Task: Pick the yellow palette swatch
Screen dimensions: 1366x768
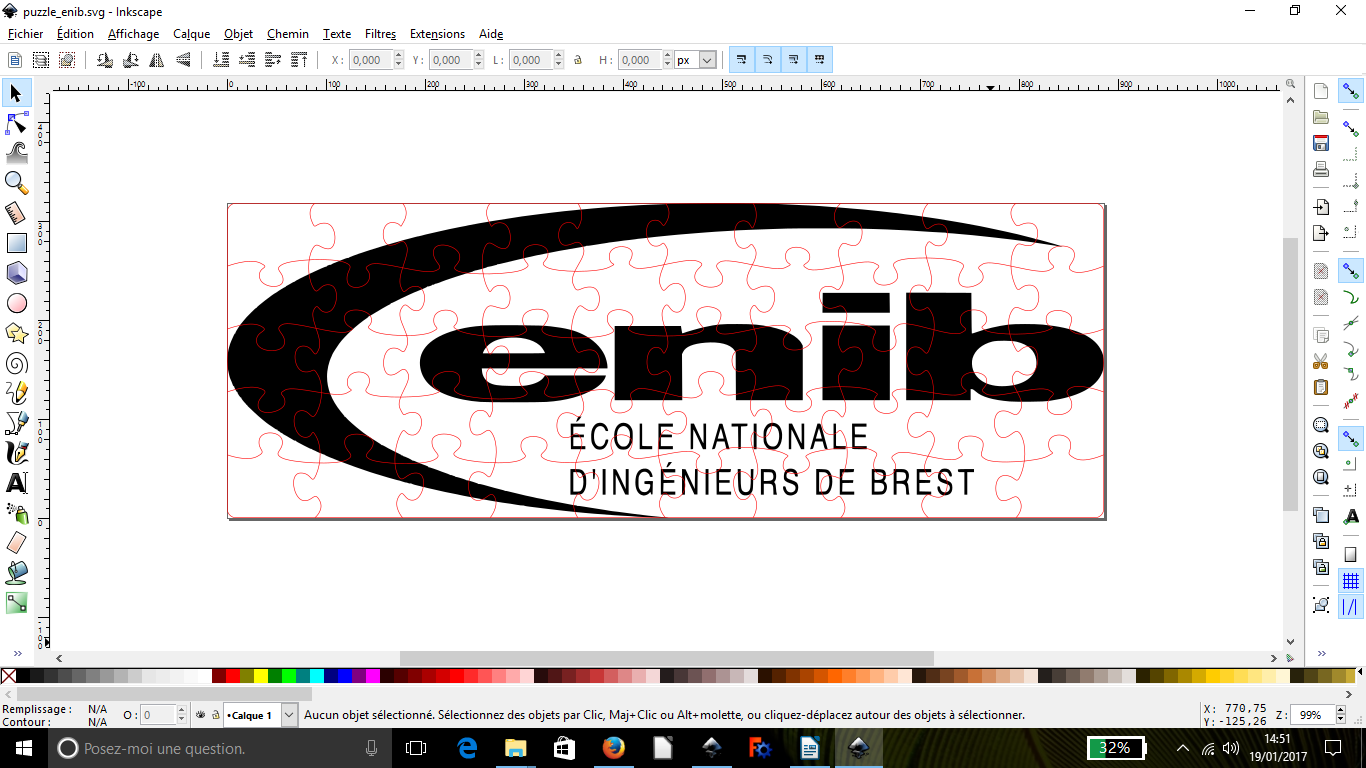Action: [x=261, y=677]
